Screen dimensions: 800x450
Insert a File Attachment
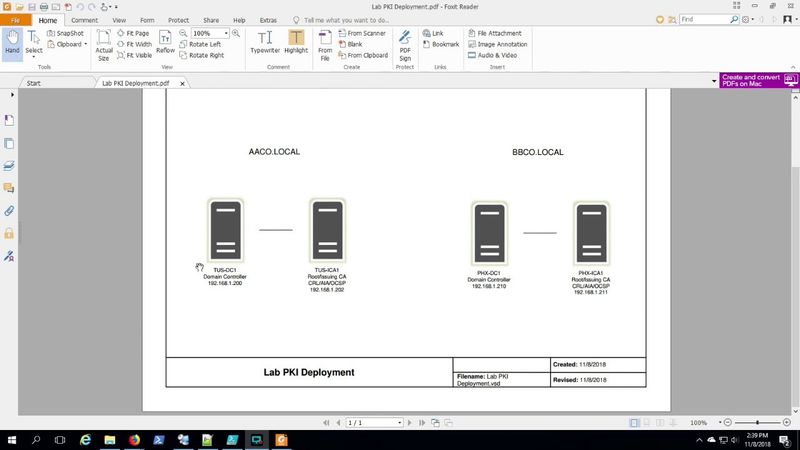(494, 33)
